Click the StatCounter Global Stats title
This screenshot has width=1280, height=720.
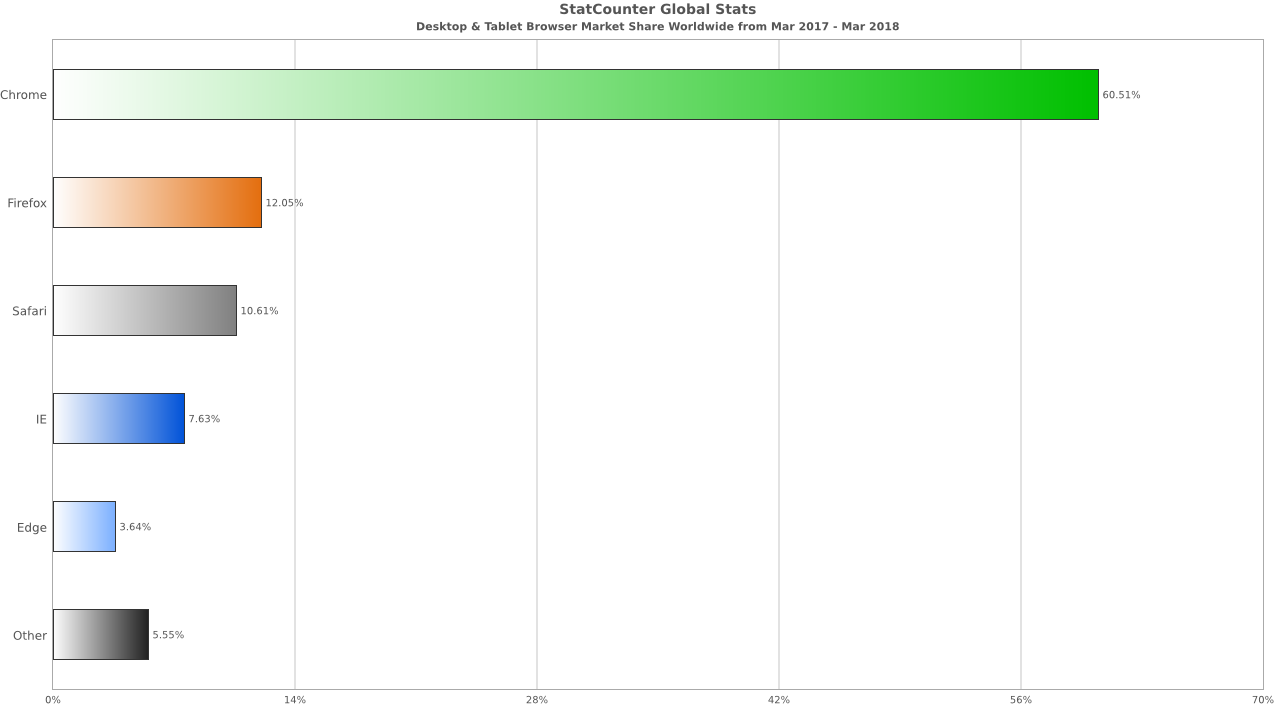pos(657,10)
